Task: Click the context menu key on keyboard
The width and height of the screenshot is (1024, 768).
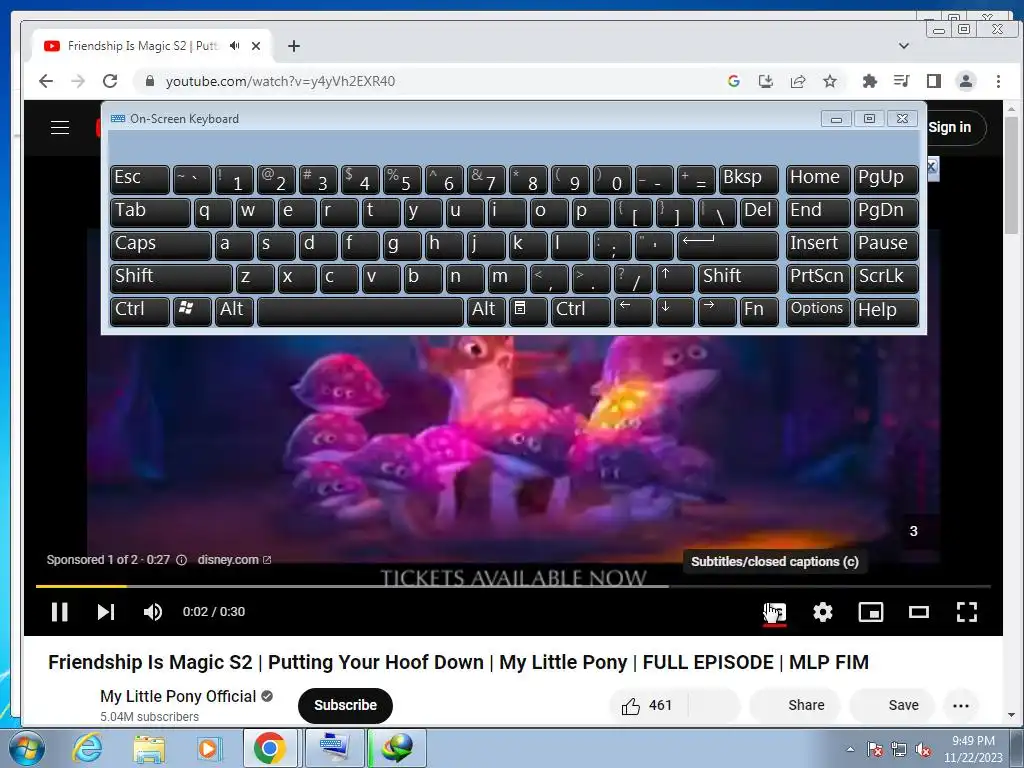Action: tap(528, 310)
